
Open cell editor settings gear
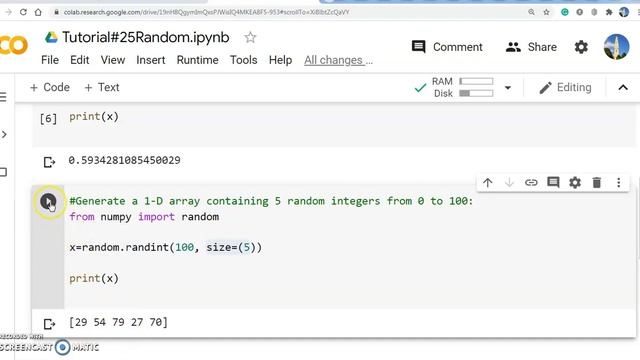(575, 182)
